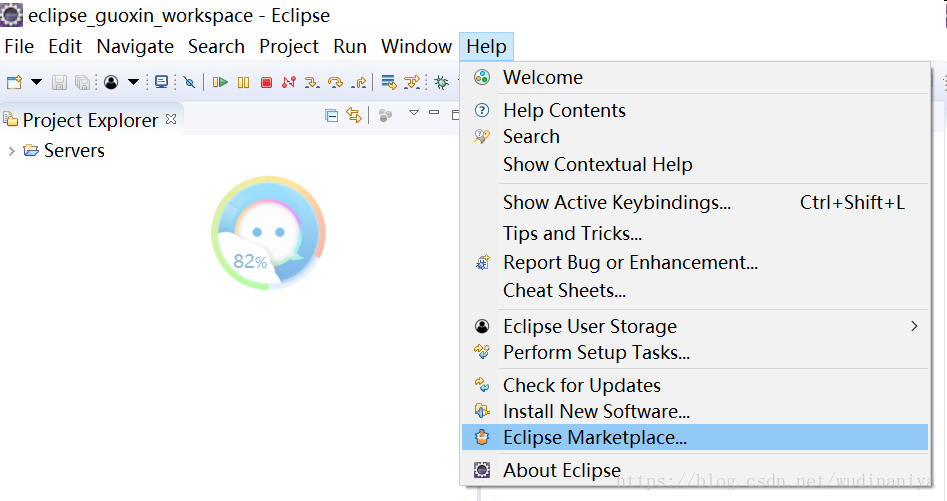Click the Save All toolbar icon
This screenshot has width=947, height=501.
(82, 82)
